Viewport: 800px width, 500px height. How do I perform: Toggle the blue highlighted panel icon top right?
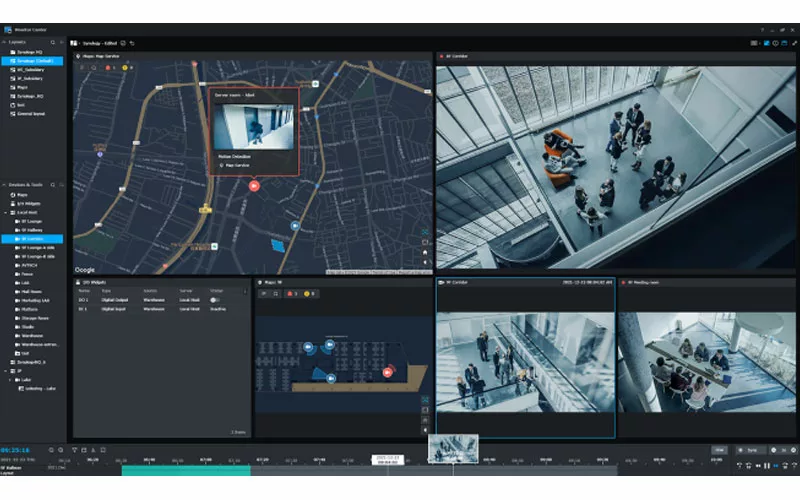tap(766, 43)
